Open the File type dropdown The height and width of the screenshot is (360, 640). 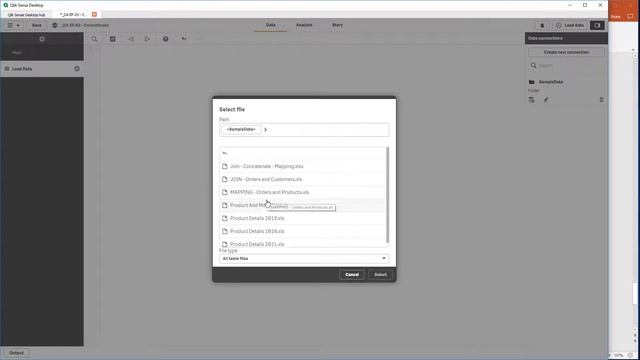(304, 258)
